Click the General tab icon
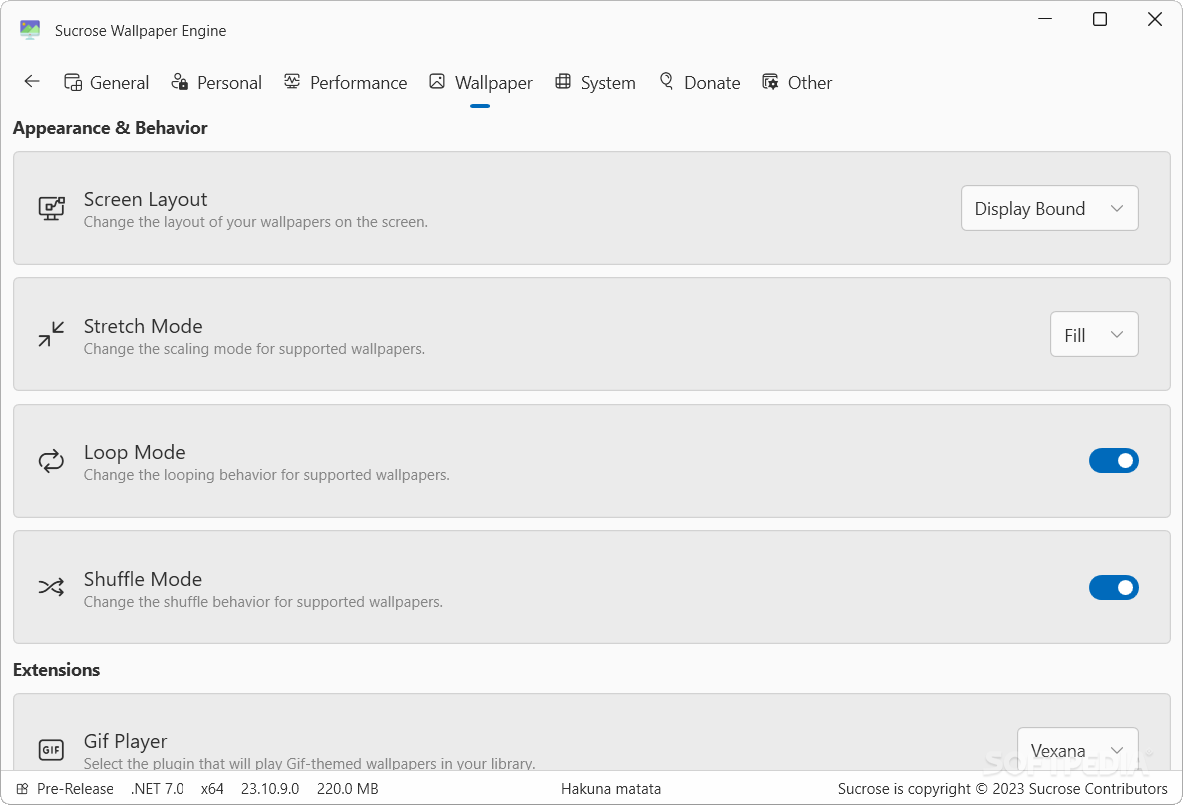Image resolution: width=1183 pixels, height=805 pixels. (x=73, y=82)
